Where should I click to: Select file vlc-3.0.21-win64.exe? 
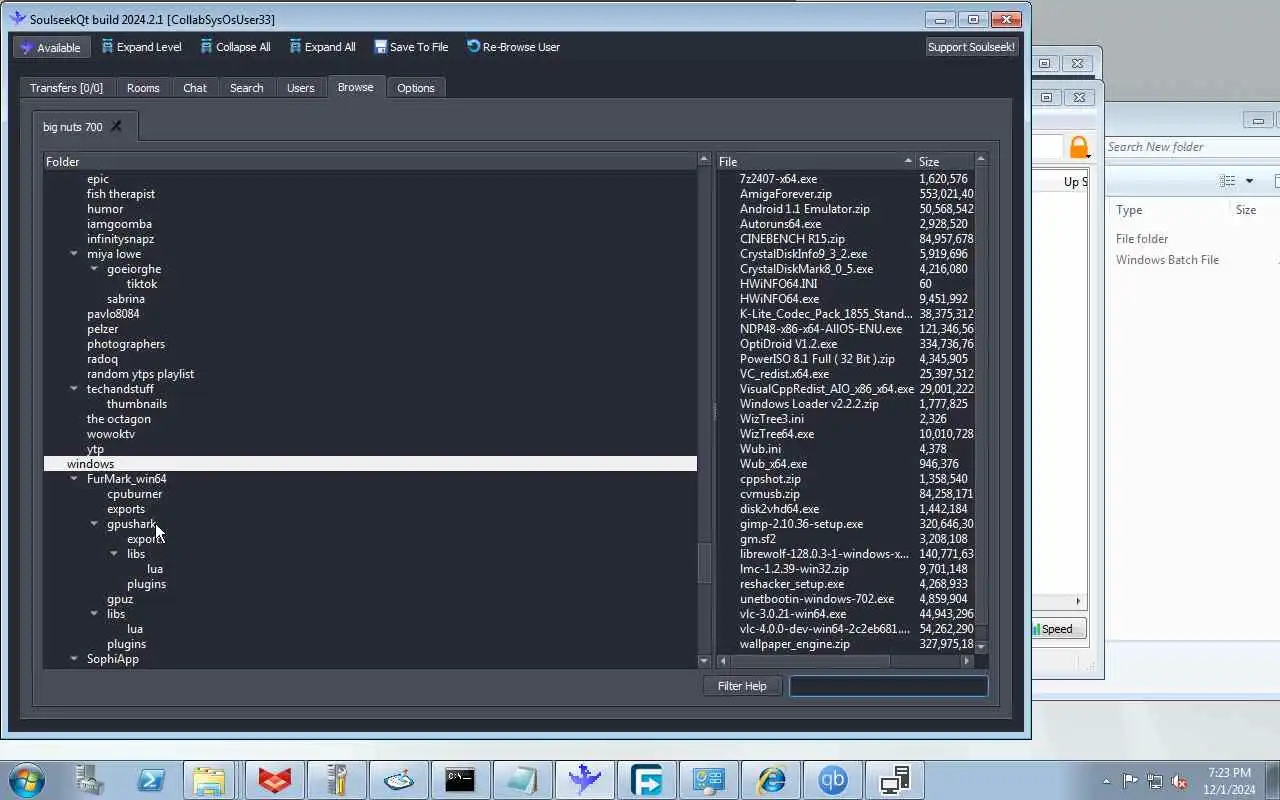pyautogui.click(x=792, y=614)
